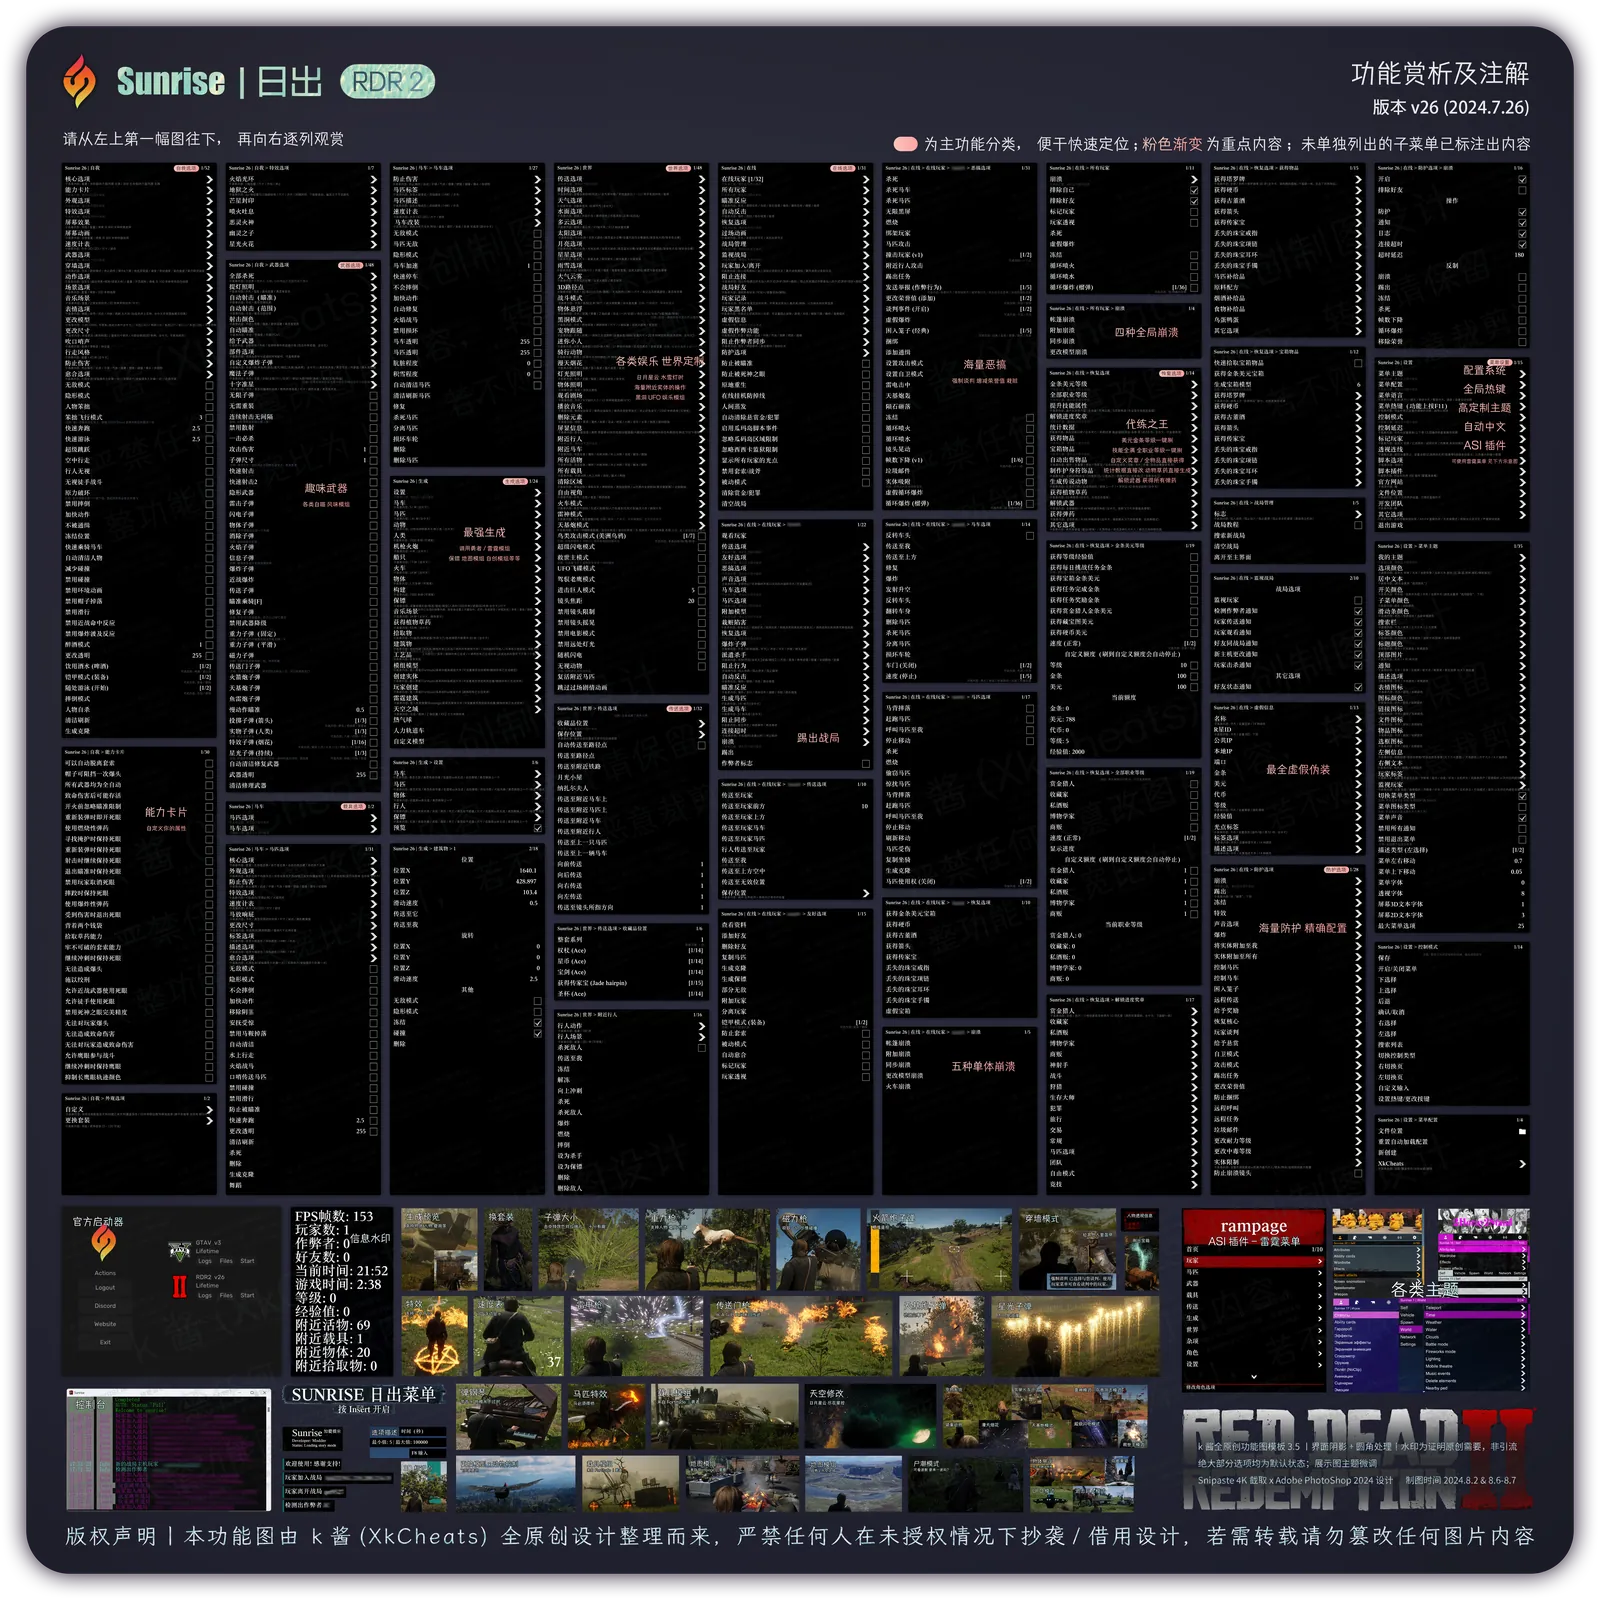The height and width of the screenshot is (1600, 1600).
Task: Click the Pikachu theme preview image
Action: 1377,1222
